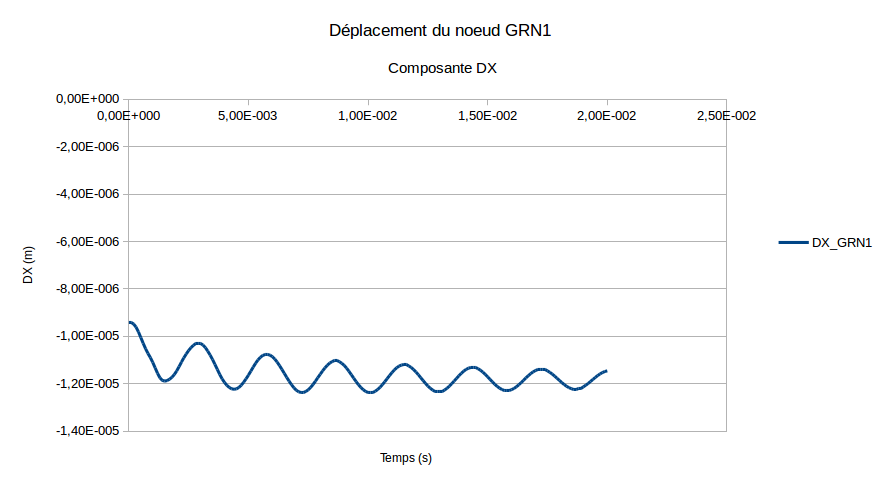Select the 1,00E-002 horizontal axis label
The width and height of the screenshot is (885, 485).
point(367,116)
